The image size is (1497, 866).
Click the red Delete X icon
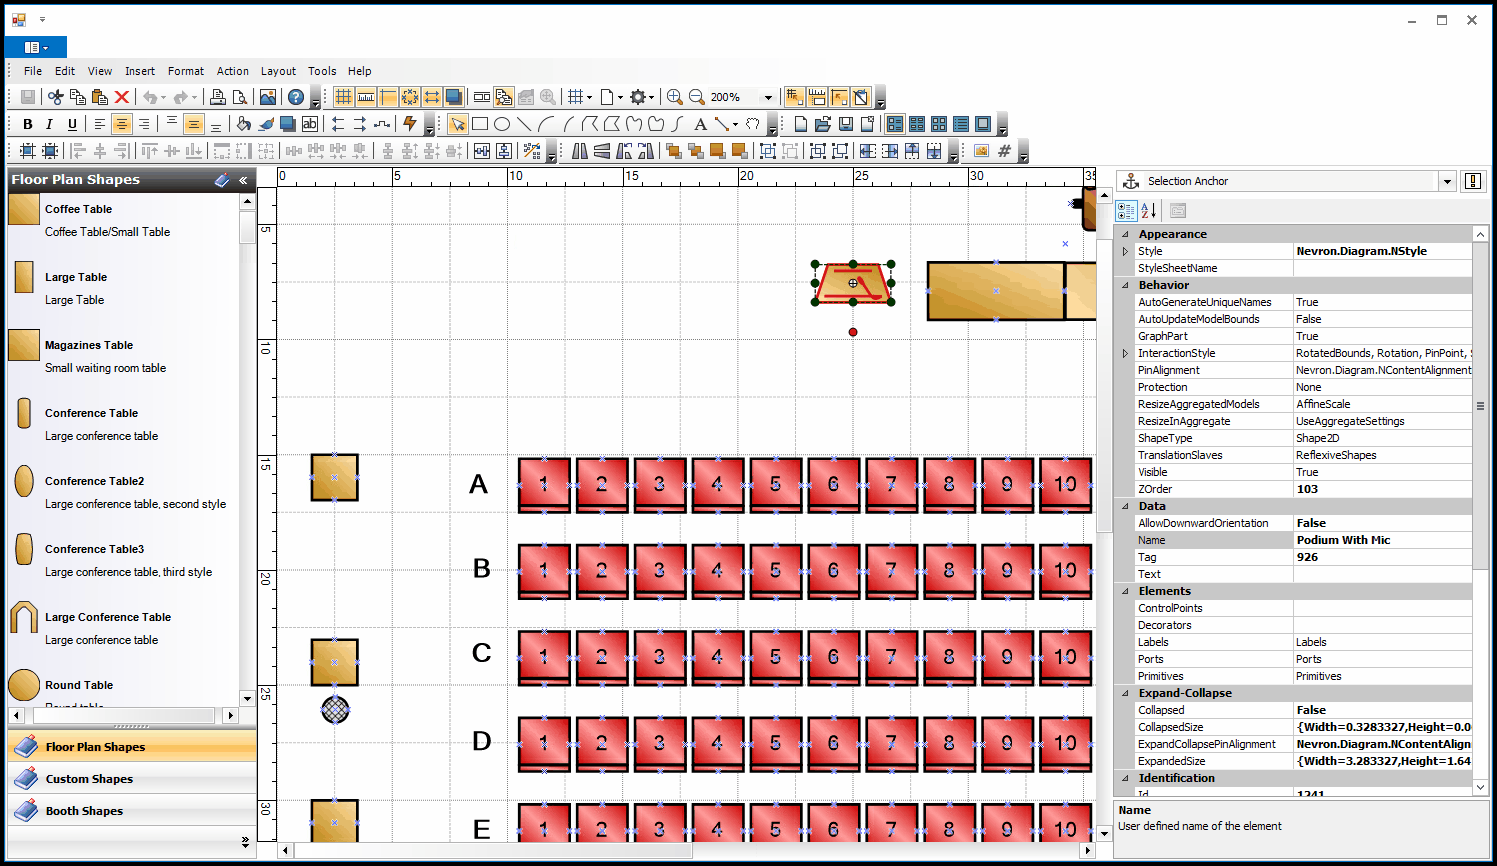[x=122, y=97]
